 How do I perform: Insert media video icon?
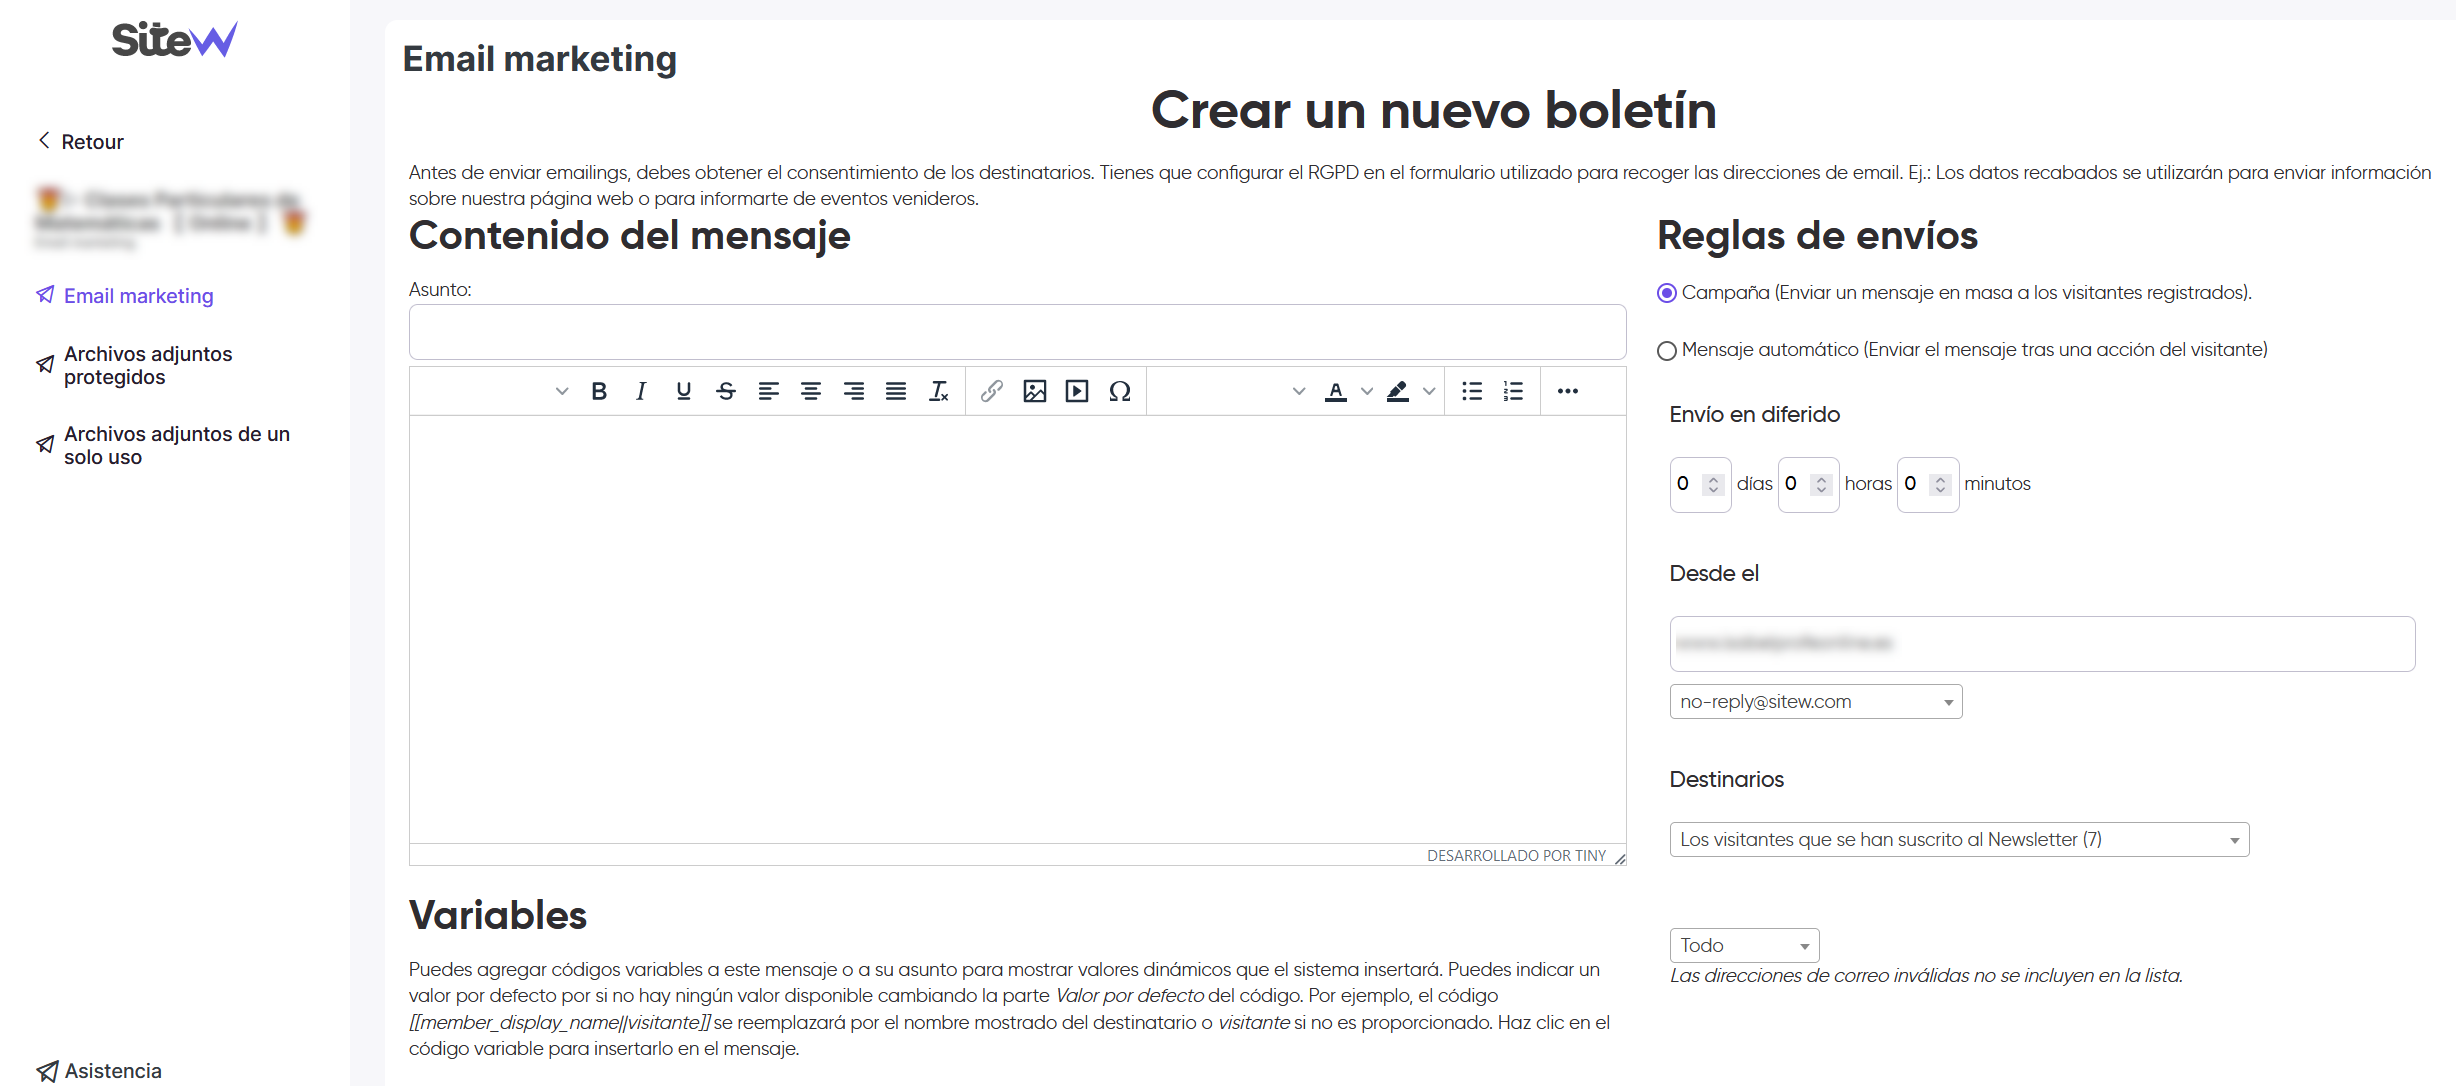(1077, 391)
